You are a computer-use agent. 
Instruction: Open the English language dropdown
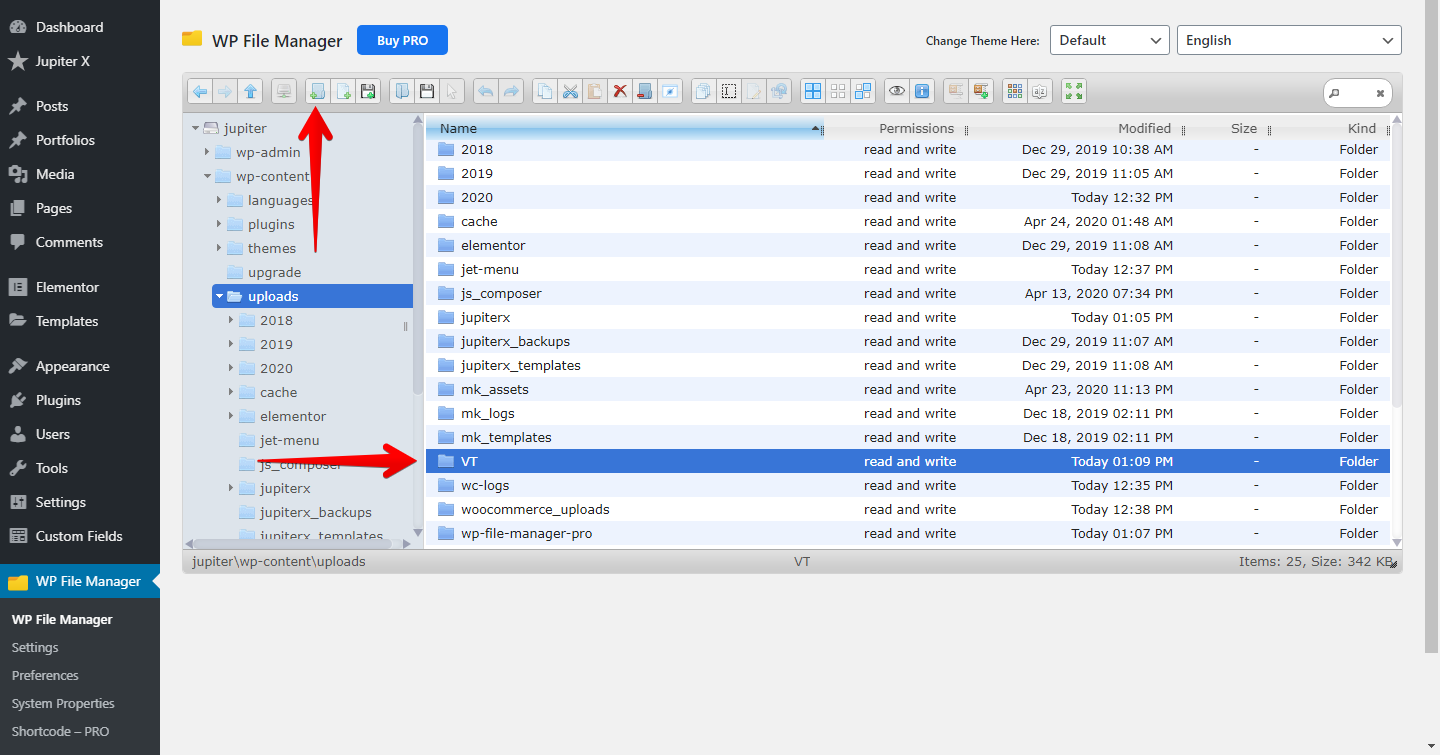[1289, 40]
